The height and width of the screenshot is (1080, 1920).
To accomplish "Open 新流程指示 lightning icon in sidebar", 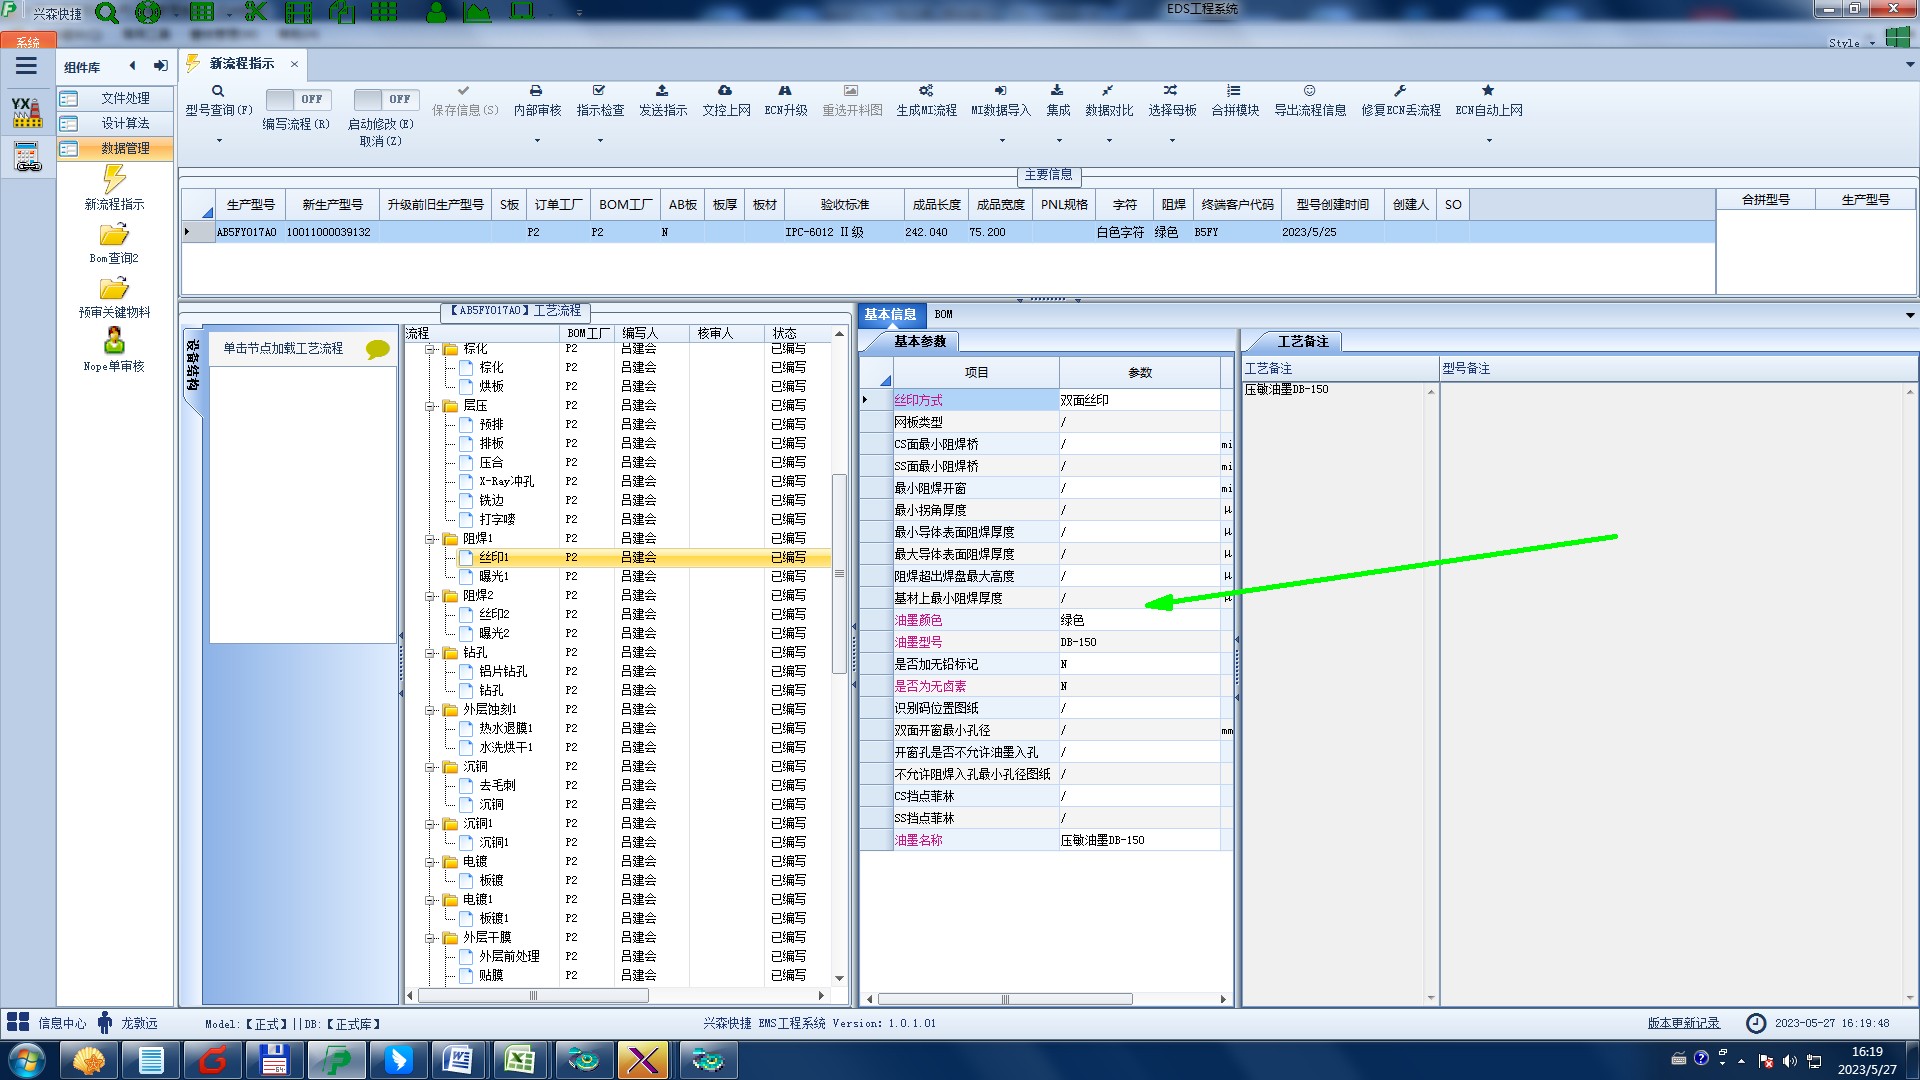I will click(114, 180).
